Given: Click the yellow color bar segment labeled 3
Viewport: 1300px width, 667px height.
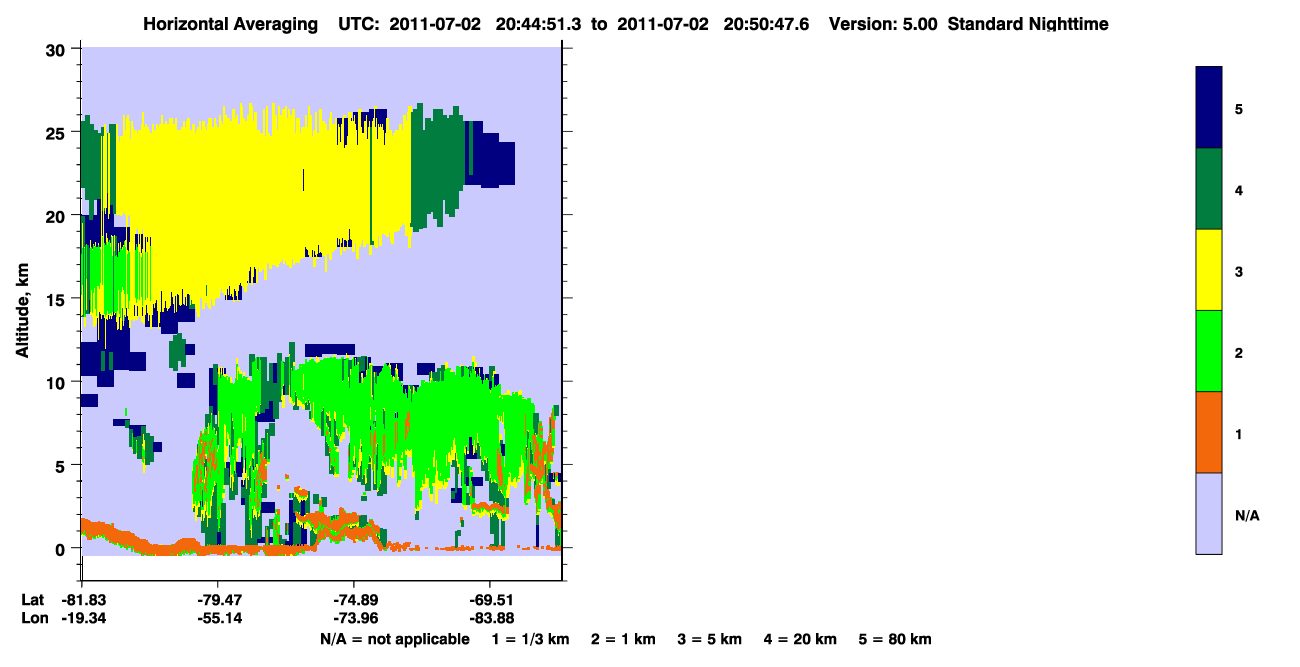Looking at the screenshot, I should click(1209, 270).
